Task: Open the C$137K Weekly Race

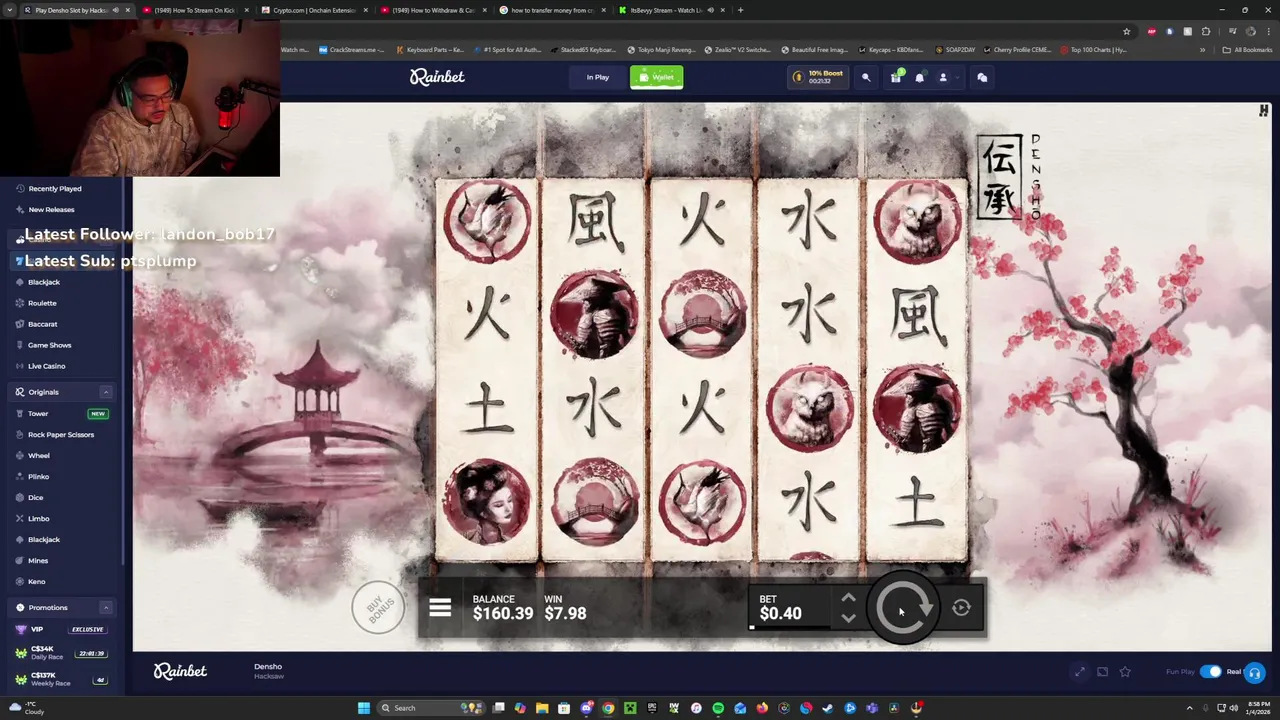Action: coord(62,679)
